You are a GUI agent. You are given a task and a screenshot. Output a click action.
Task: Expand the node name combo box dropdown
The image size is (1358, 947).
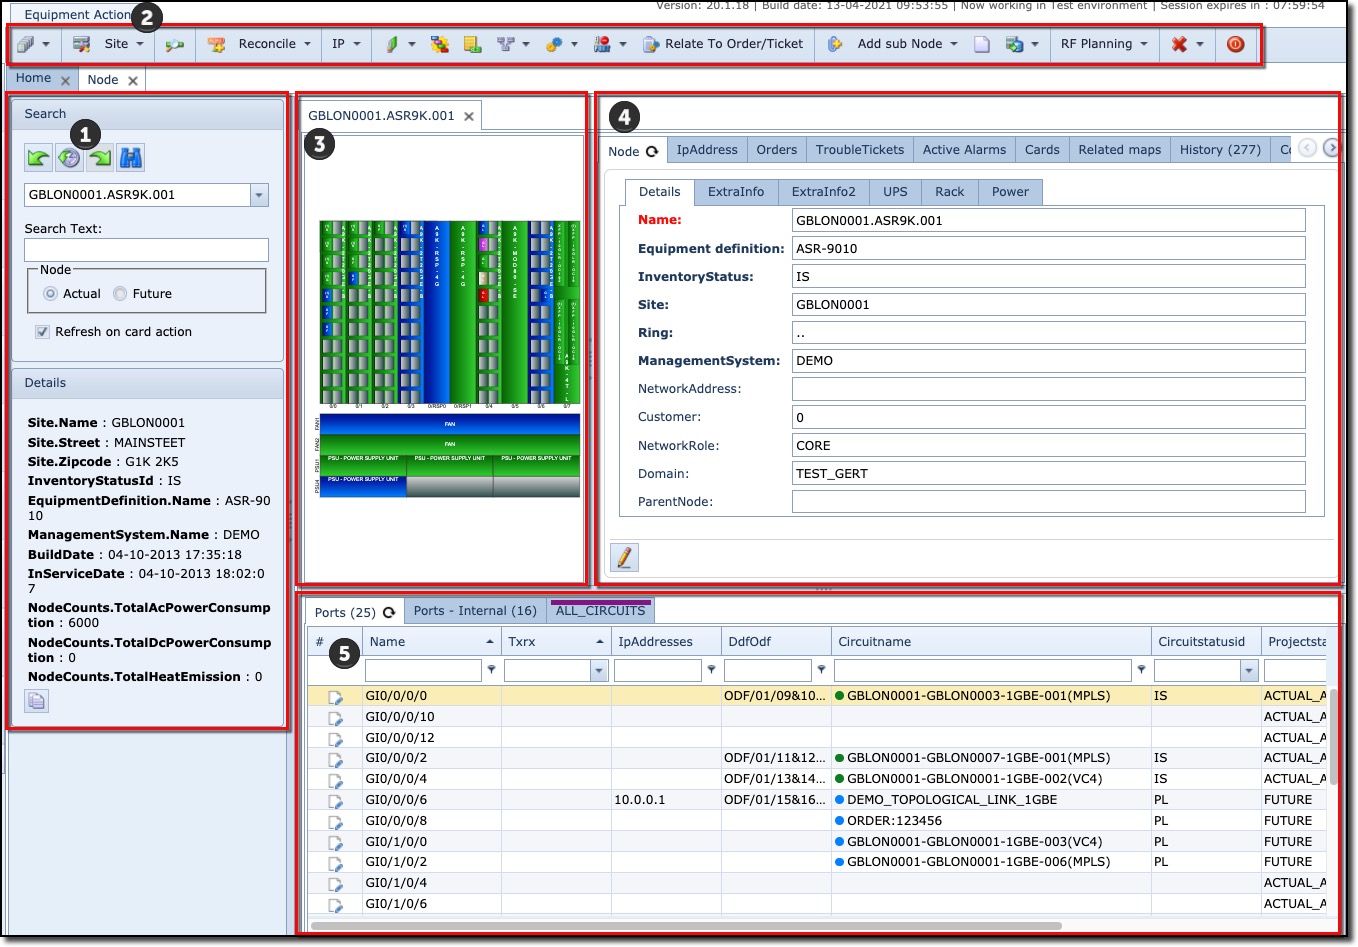(259, 195)
